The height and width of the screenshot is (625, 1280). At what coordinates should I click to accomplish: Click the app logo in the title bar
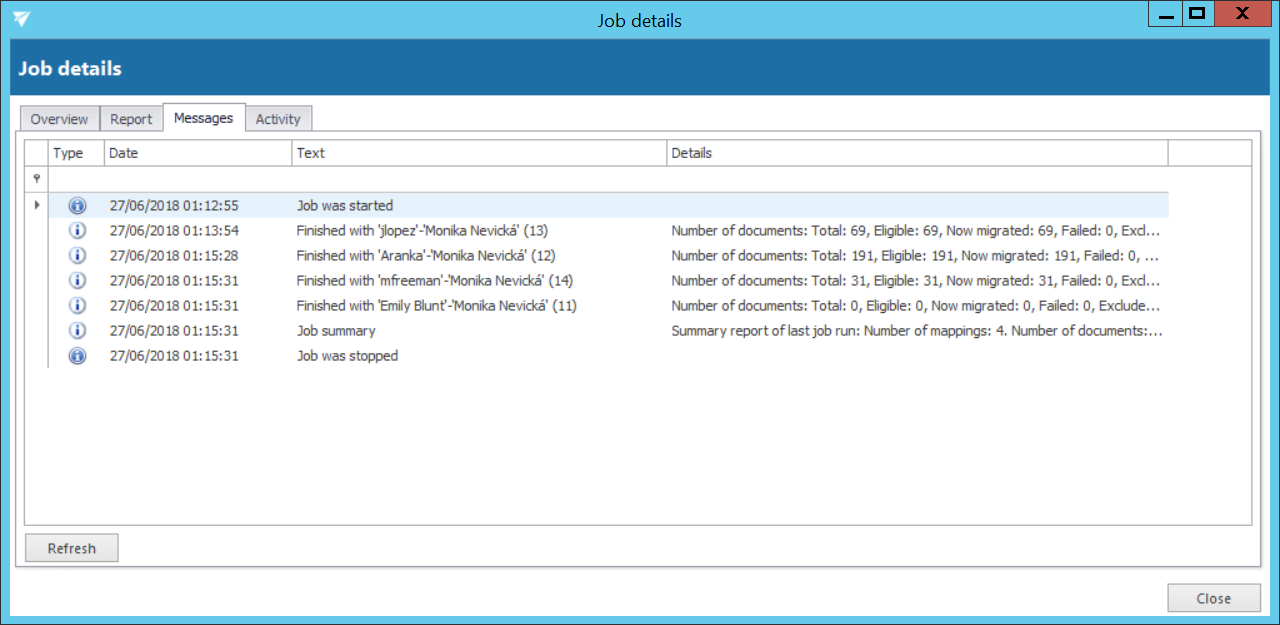tap(22, 19)
